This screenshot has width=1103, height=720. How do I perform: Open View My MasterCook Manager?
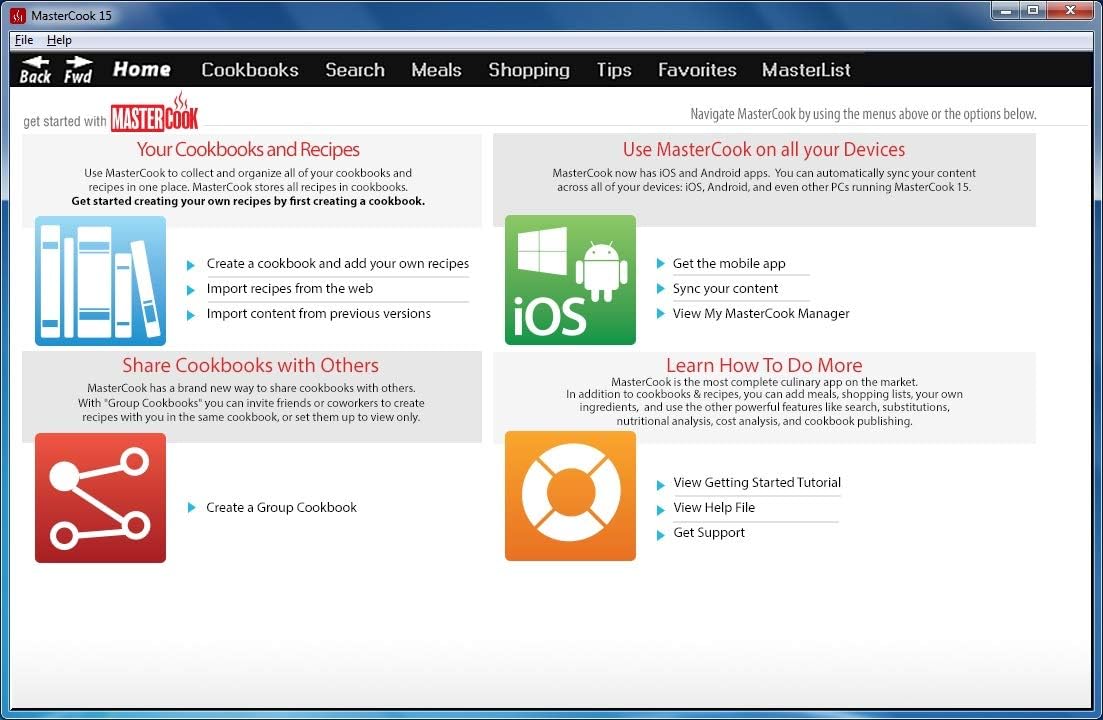click(761, 313)
